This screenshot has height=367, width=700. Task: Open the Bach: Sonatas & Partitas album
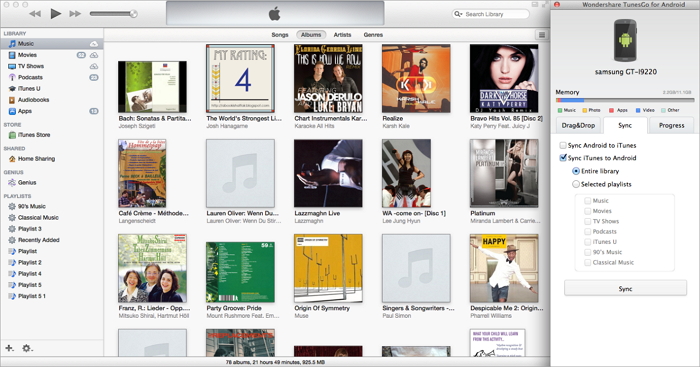point(152,87)
